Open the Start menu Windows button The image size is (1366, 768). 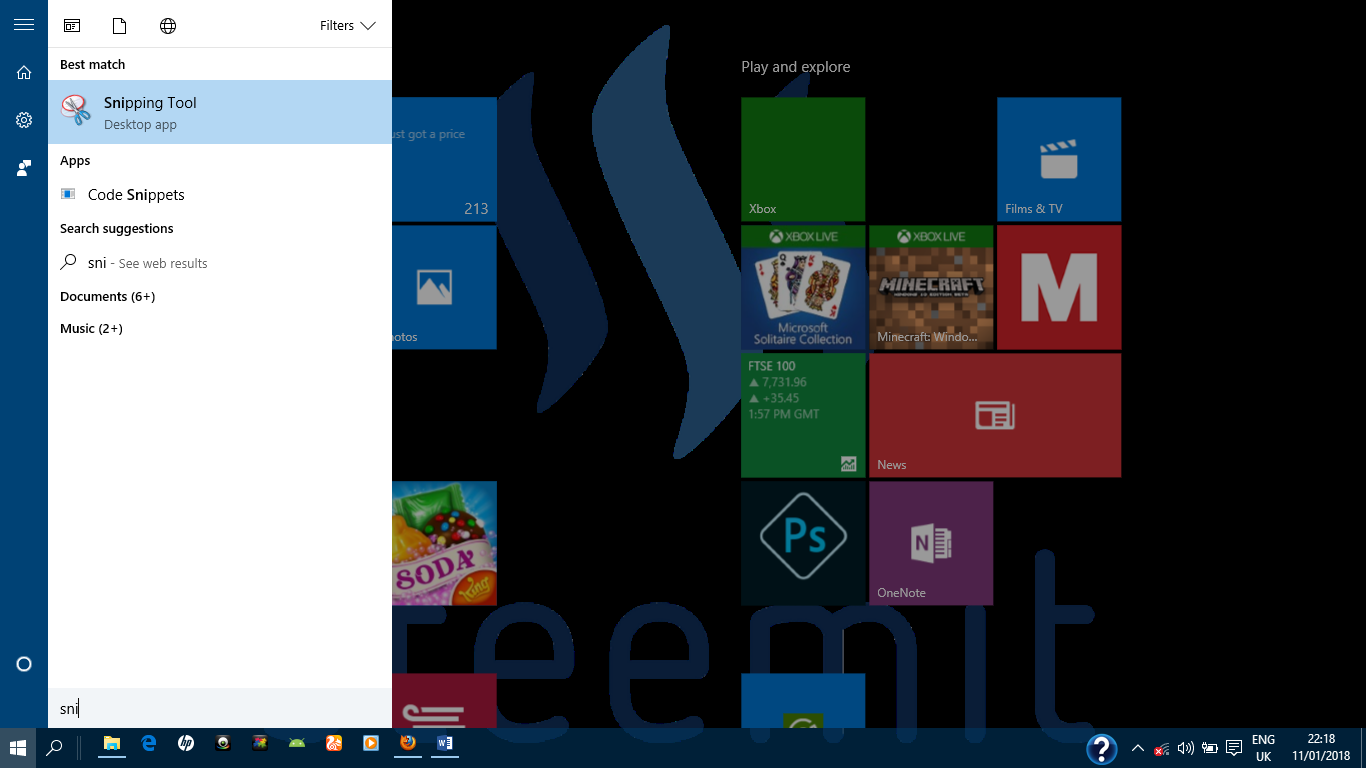(18, 746)
